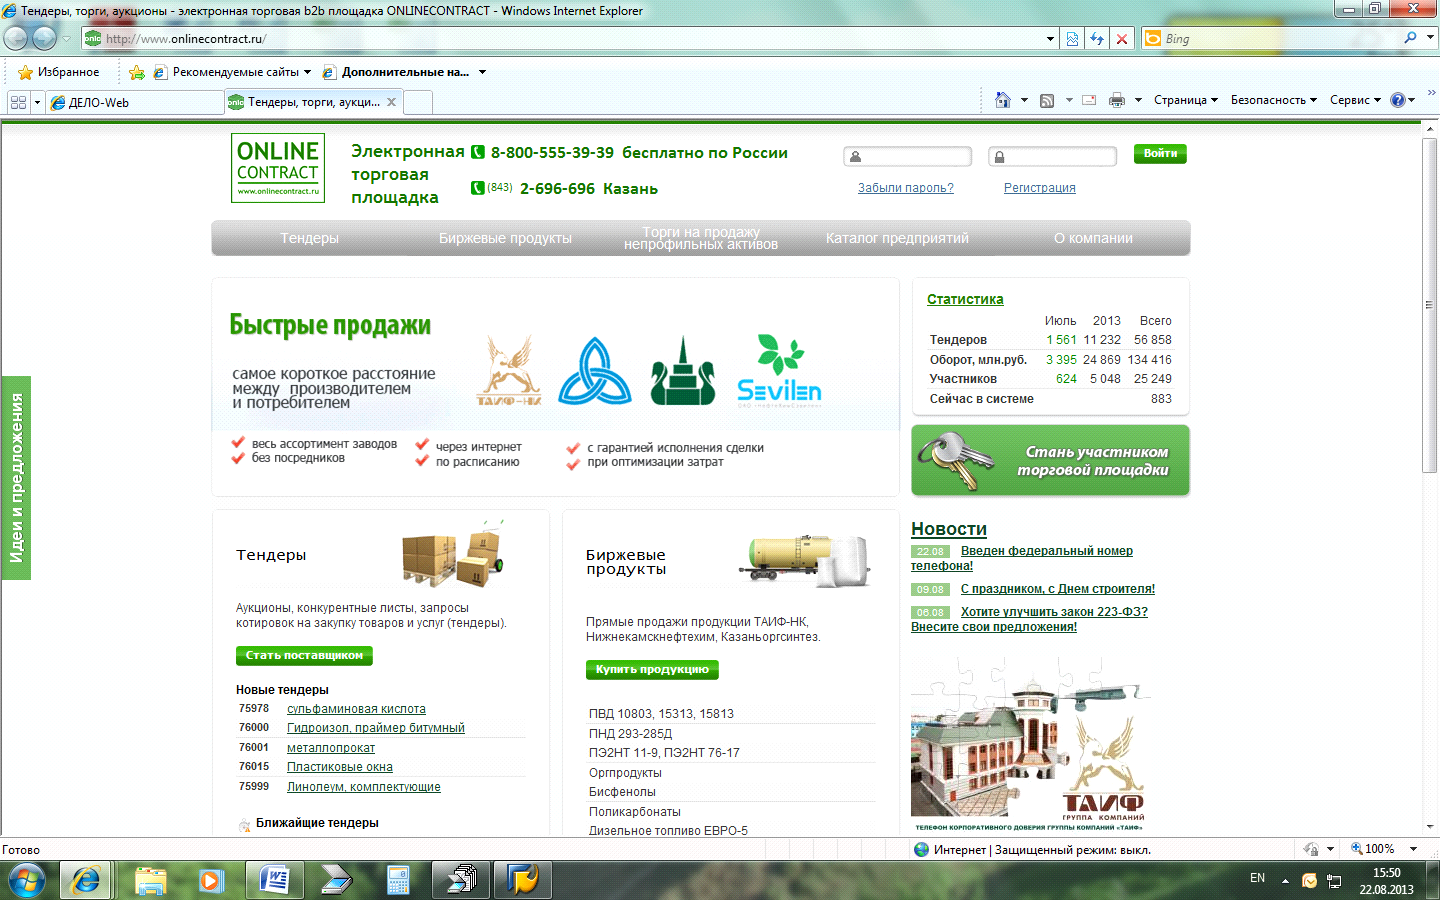Click the page scrollbar down arrow

click(1430, 827)
